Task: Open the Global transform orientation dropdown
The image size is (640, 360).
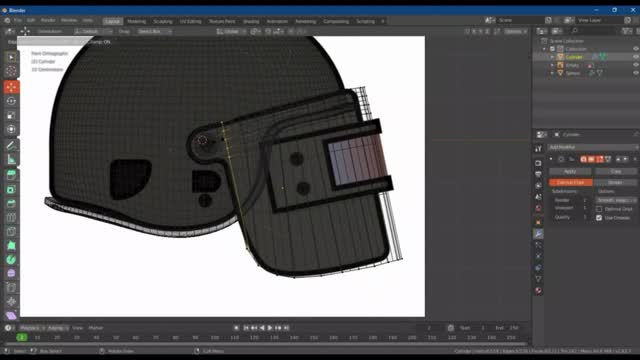Action: coord(231,31)
